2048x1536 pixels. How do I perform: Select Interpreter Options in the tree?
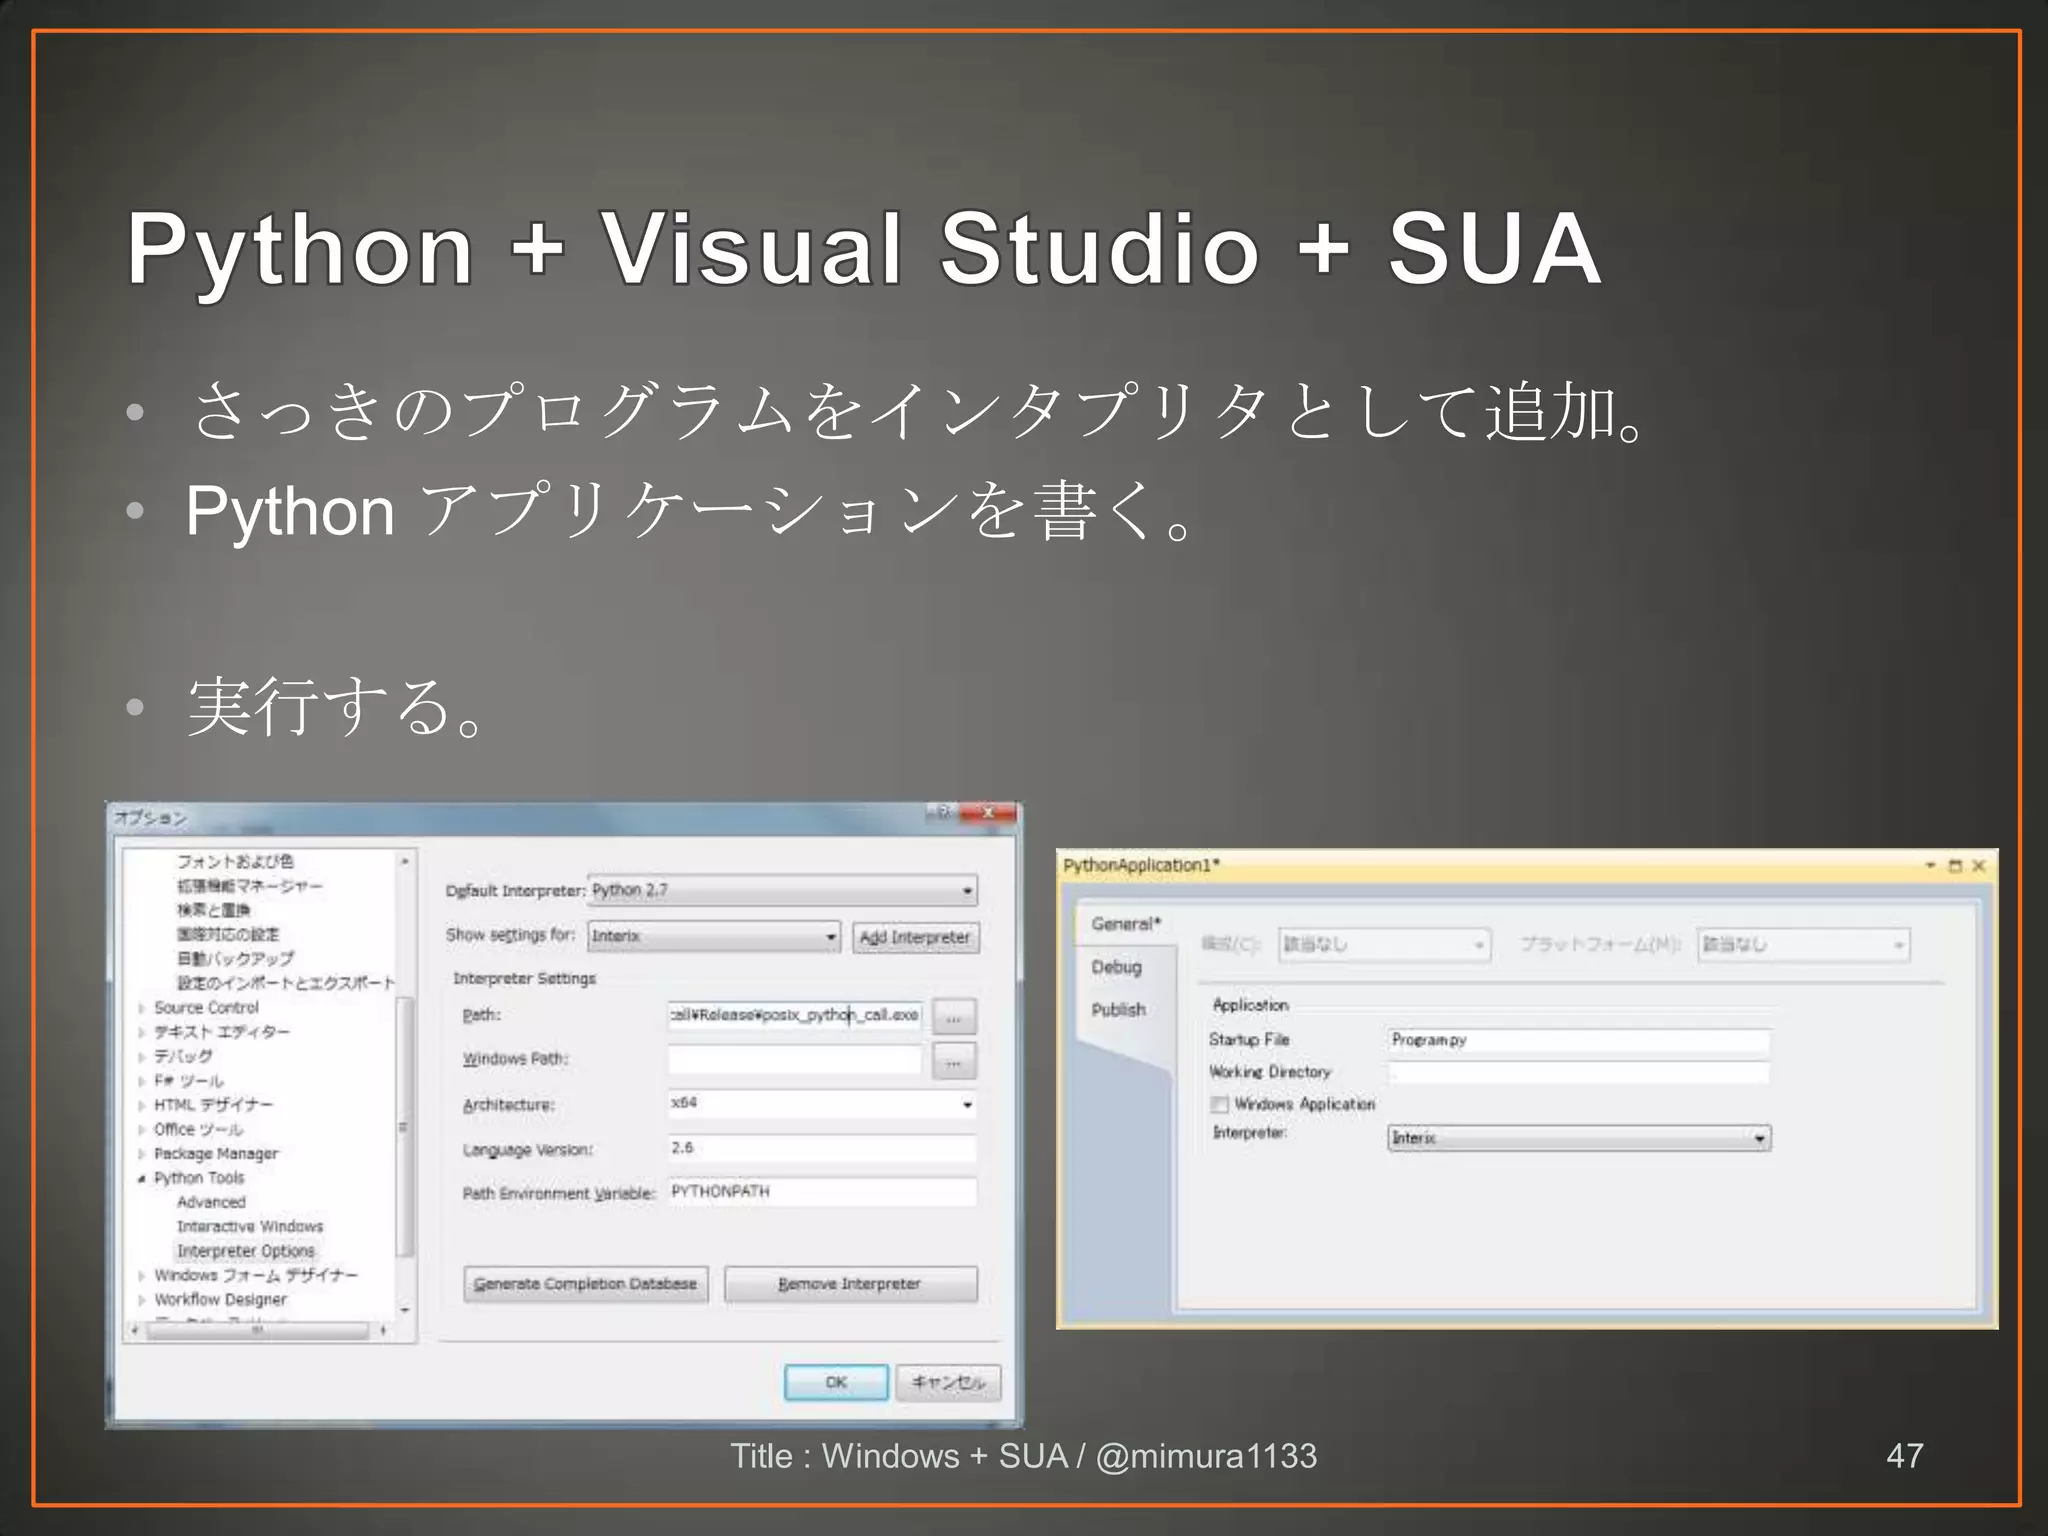(246, 1251)
